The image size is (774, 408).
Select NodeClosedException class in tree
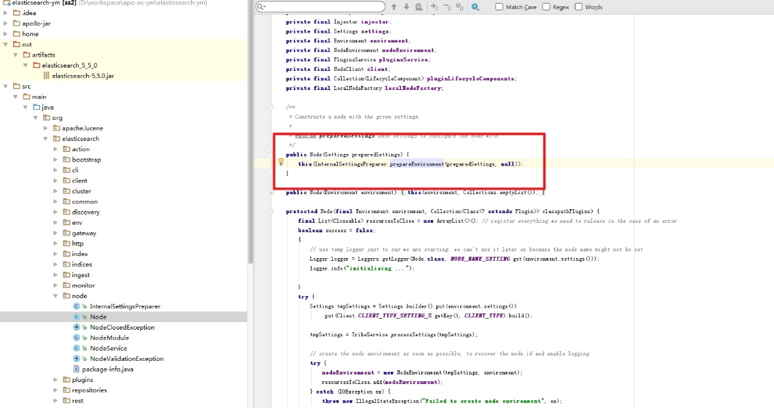click(x=122, y=327)
